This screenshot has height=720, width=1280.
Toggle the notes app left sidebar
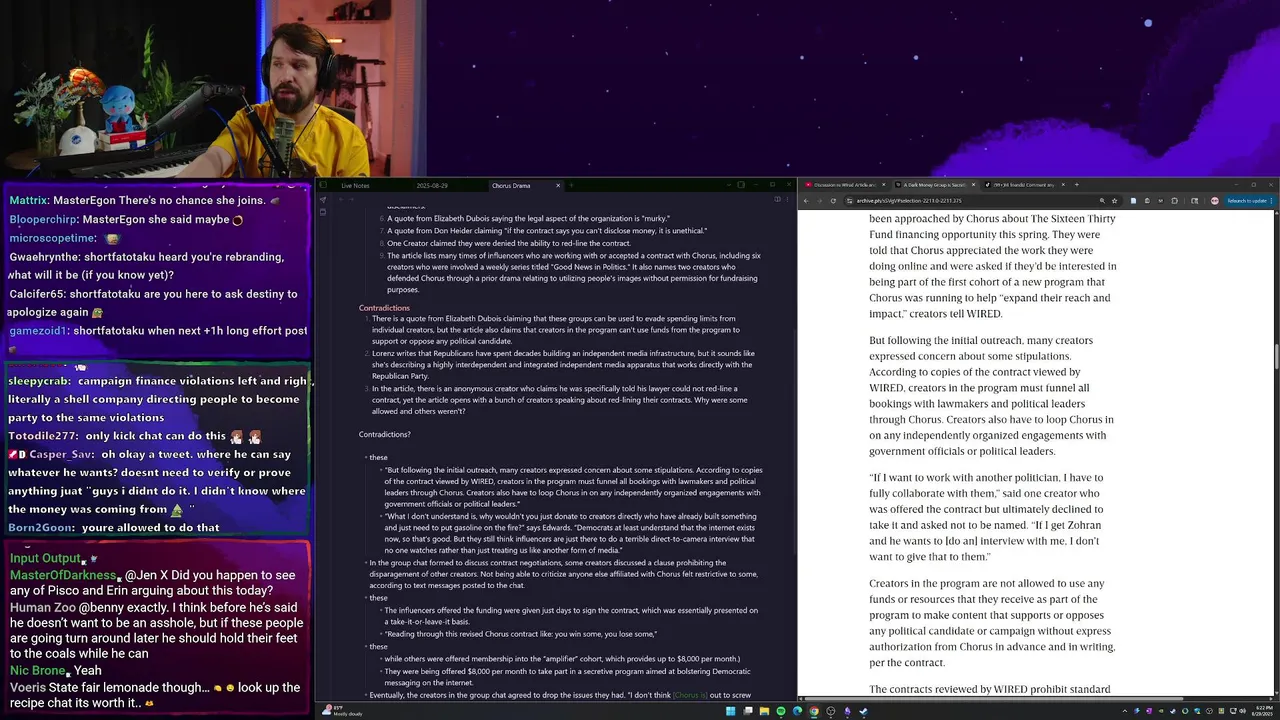[x=323, y=185]
